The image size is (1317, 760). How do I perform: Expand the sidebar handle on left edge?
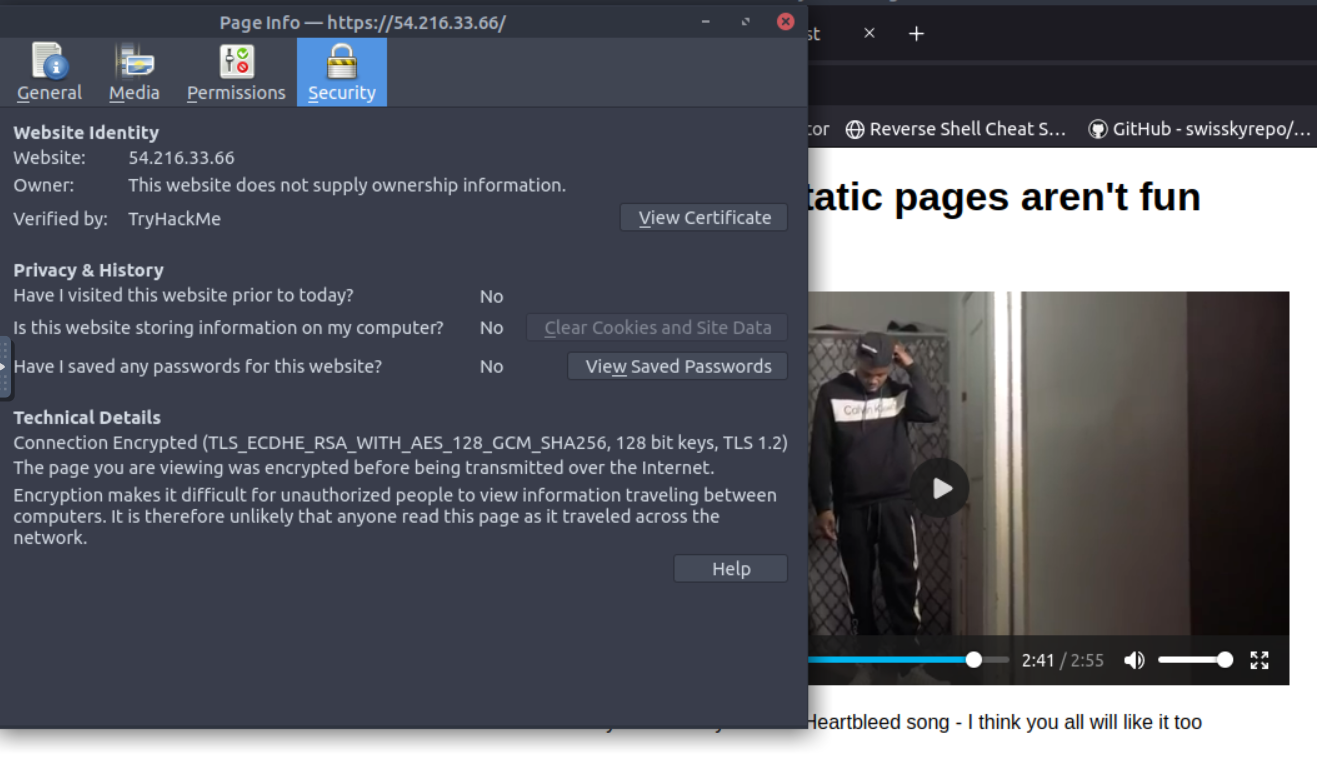click(4, 367)
